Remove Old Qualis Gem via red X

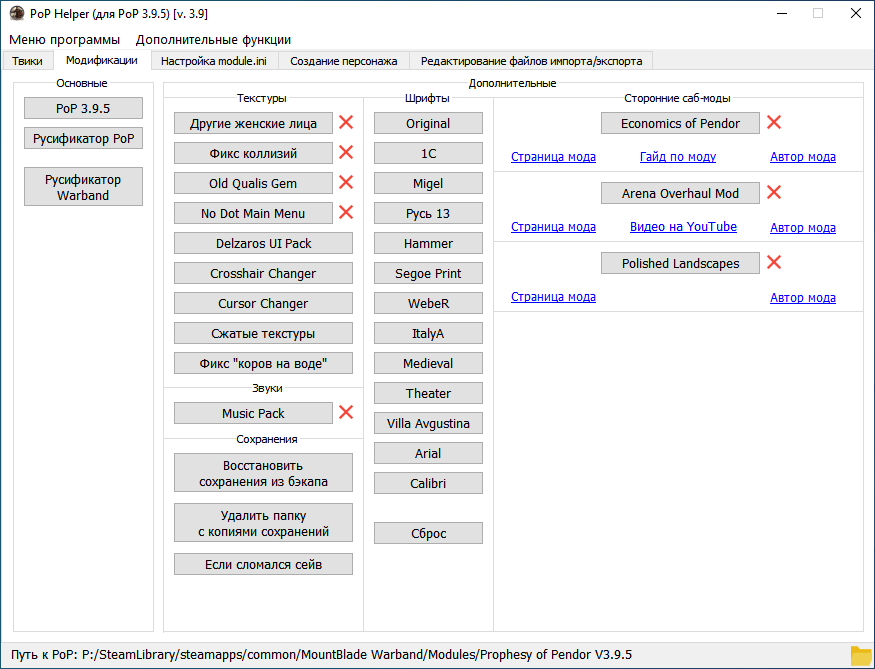click(346, 183)
